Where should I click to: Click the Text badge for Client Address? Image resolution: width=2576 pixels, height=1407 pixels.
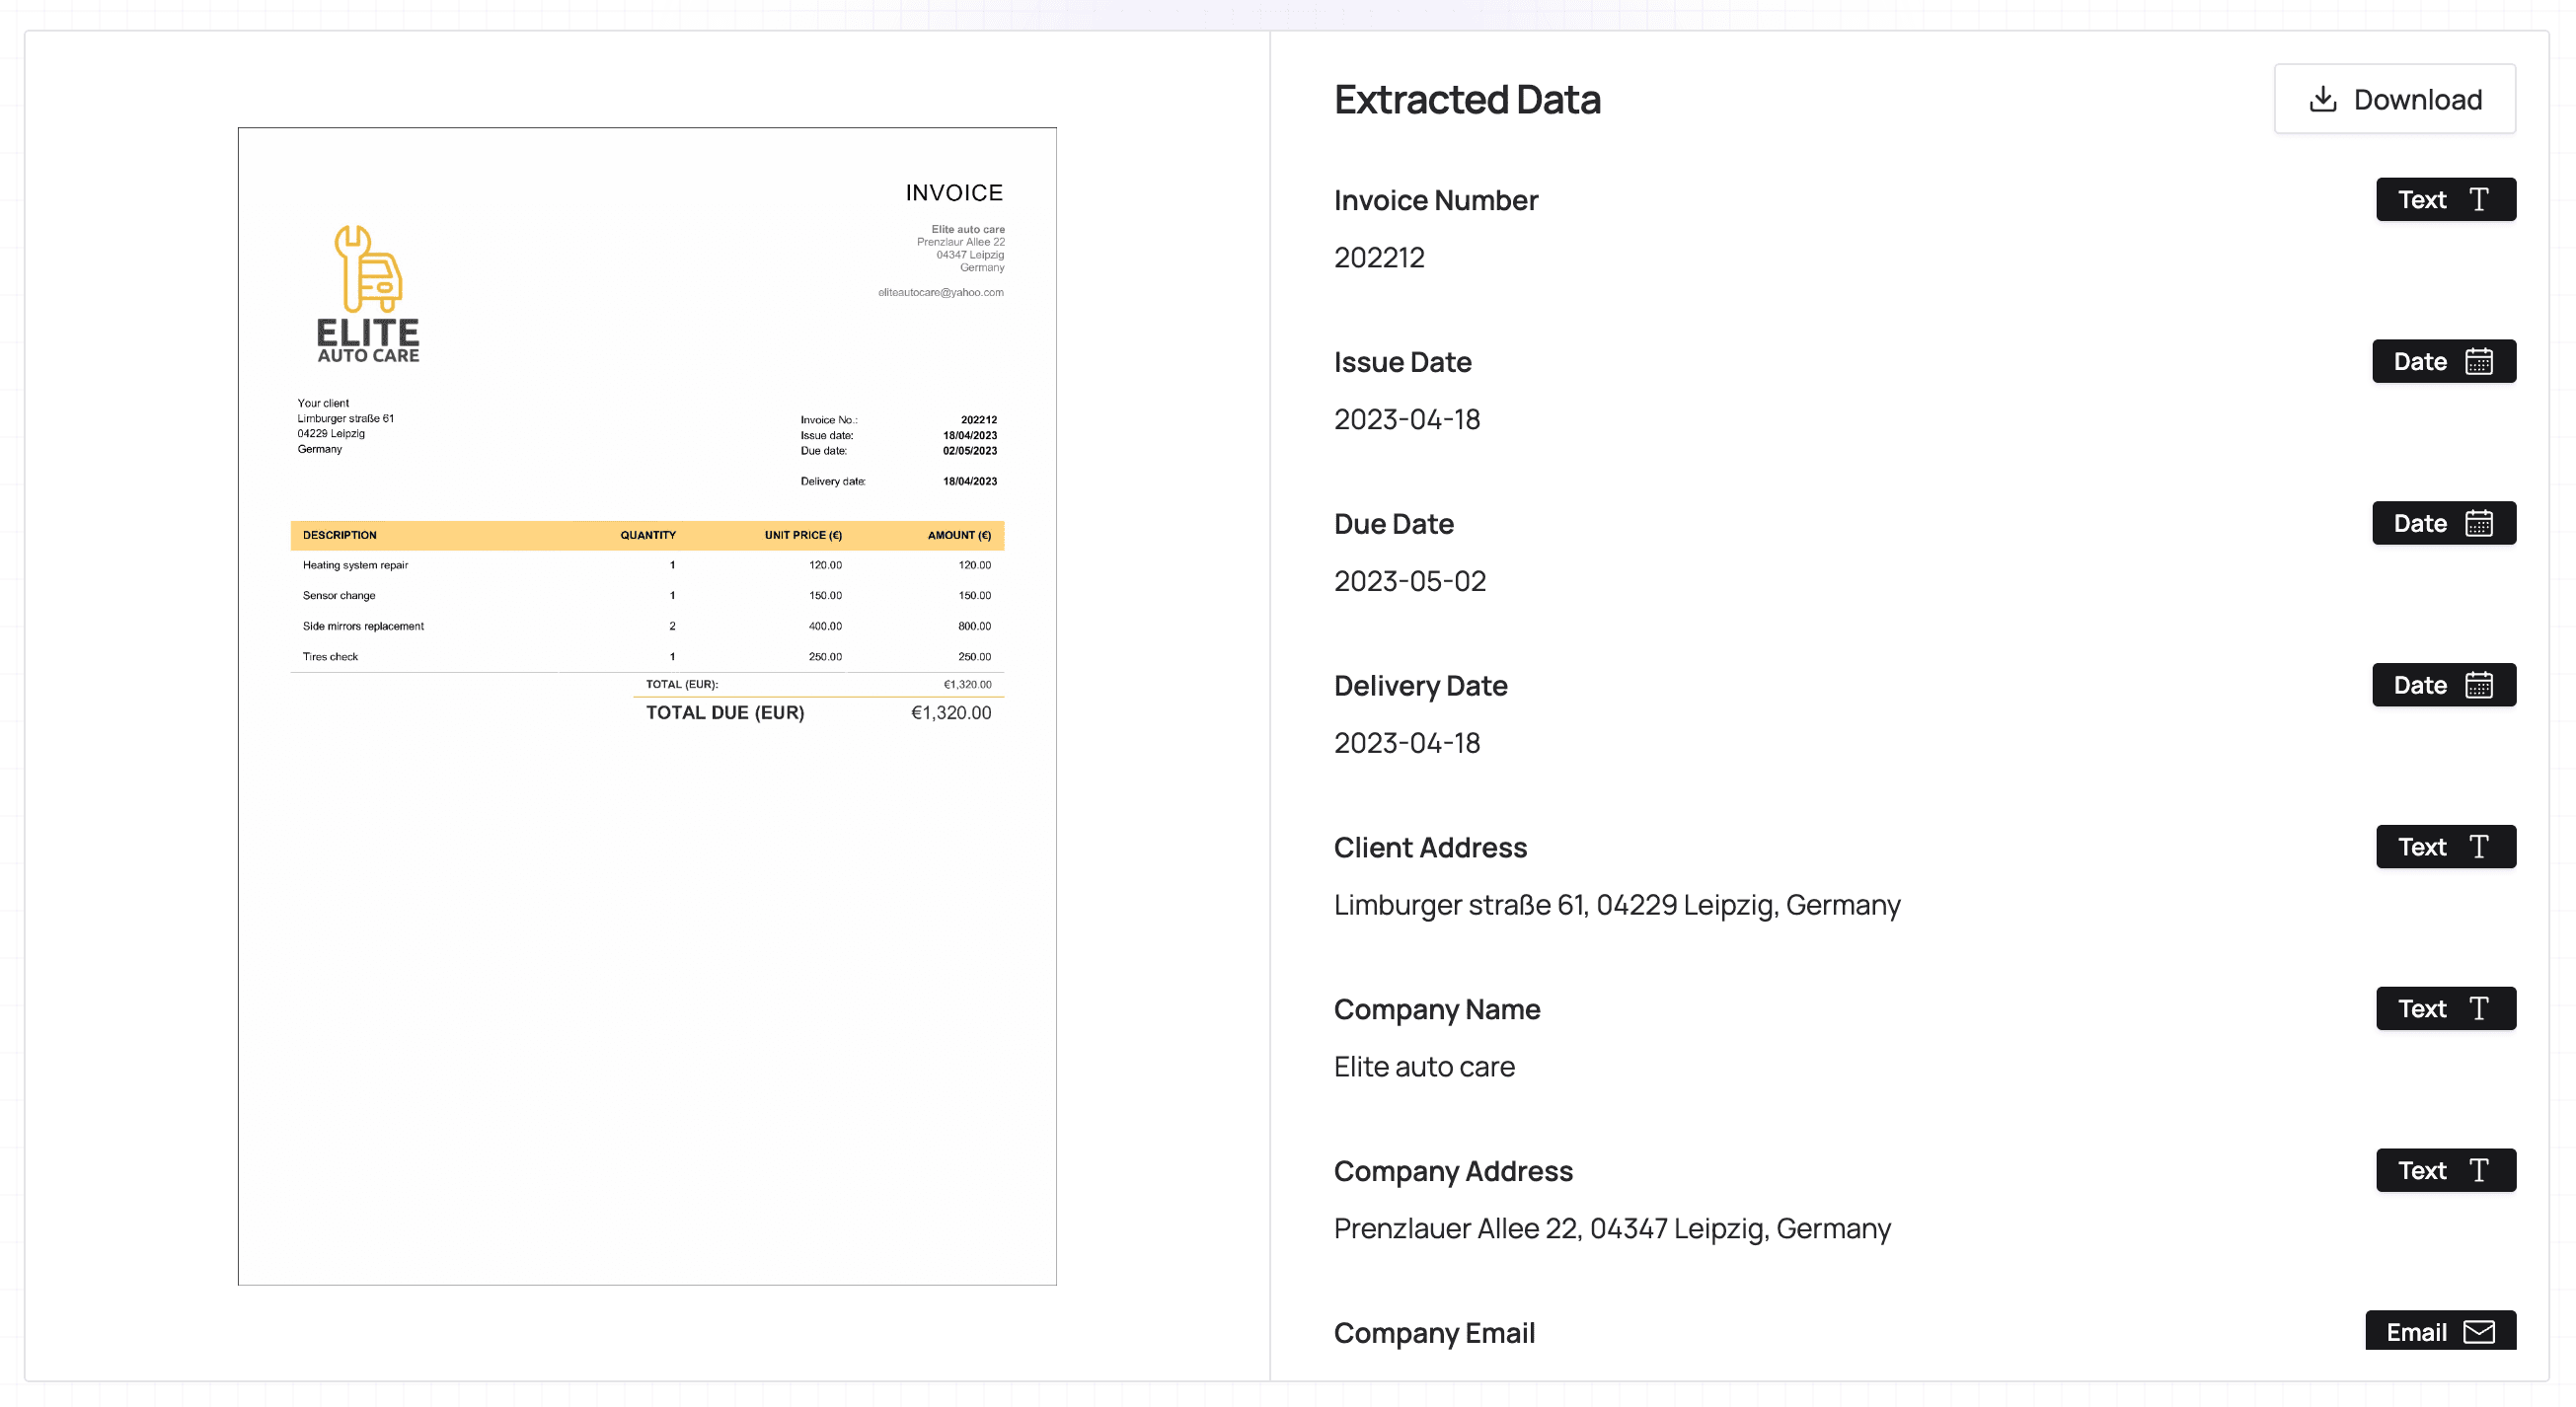pos(2445,848)
